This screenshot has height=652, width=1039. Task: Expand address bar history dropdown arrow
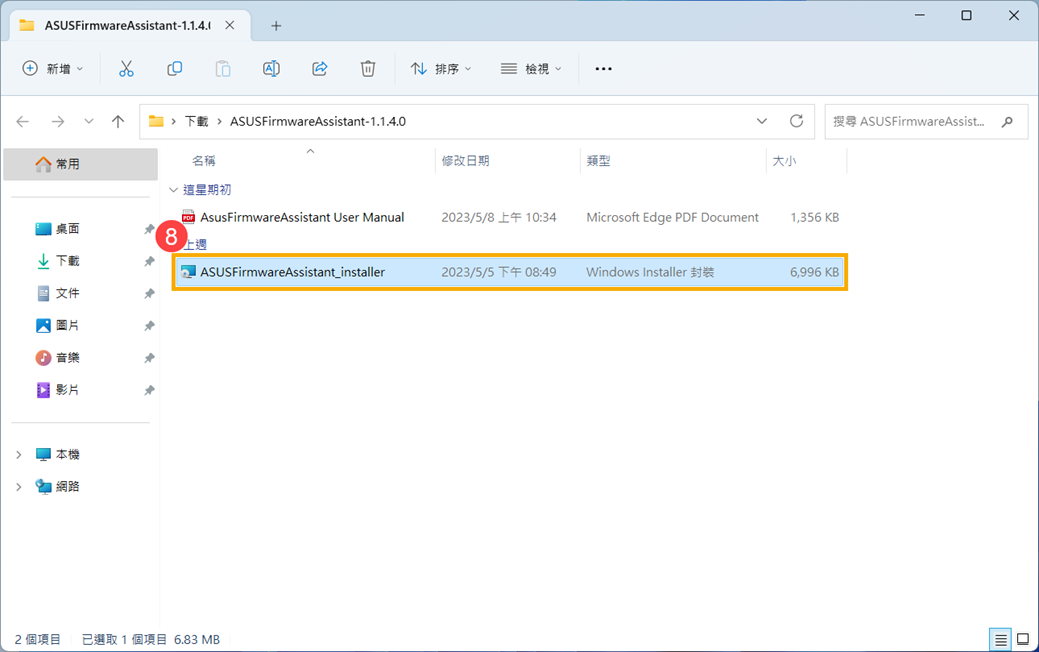click(x=762, y=121)
